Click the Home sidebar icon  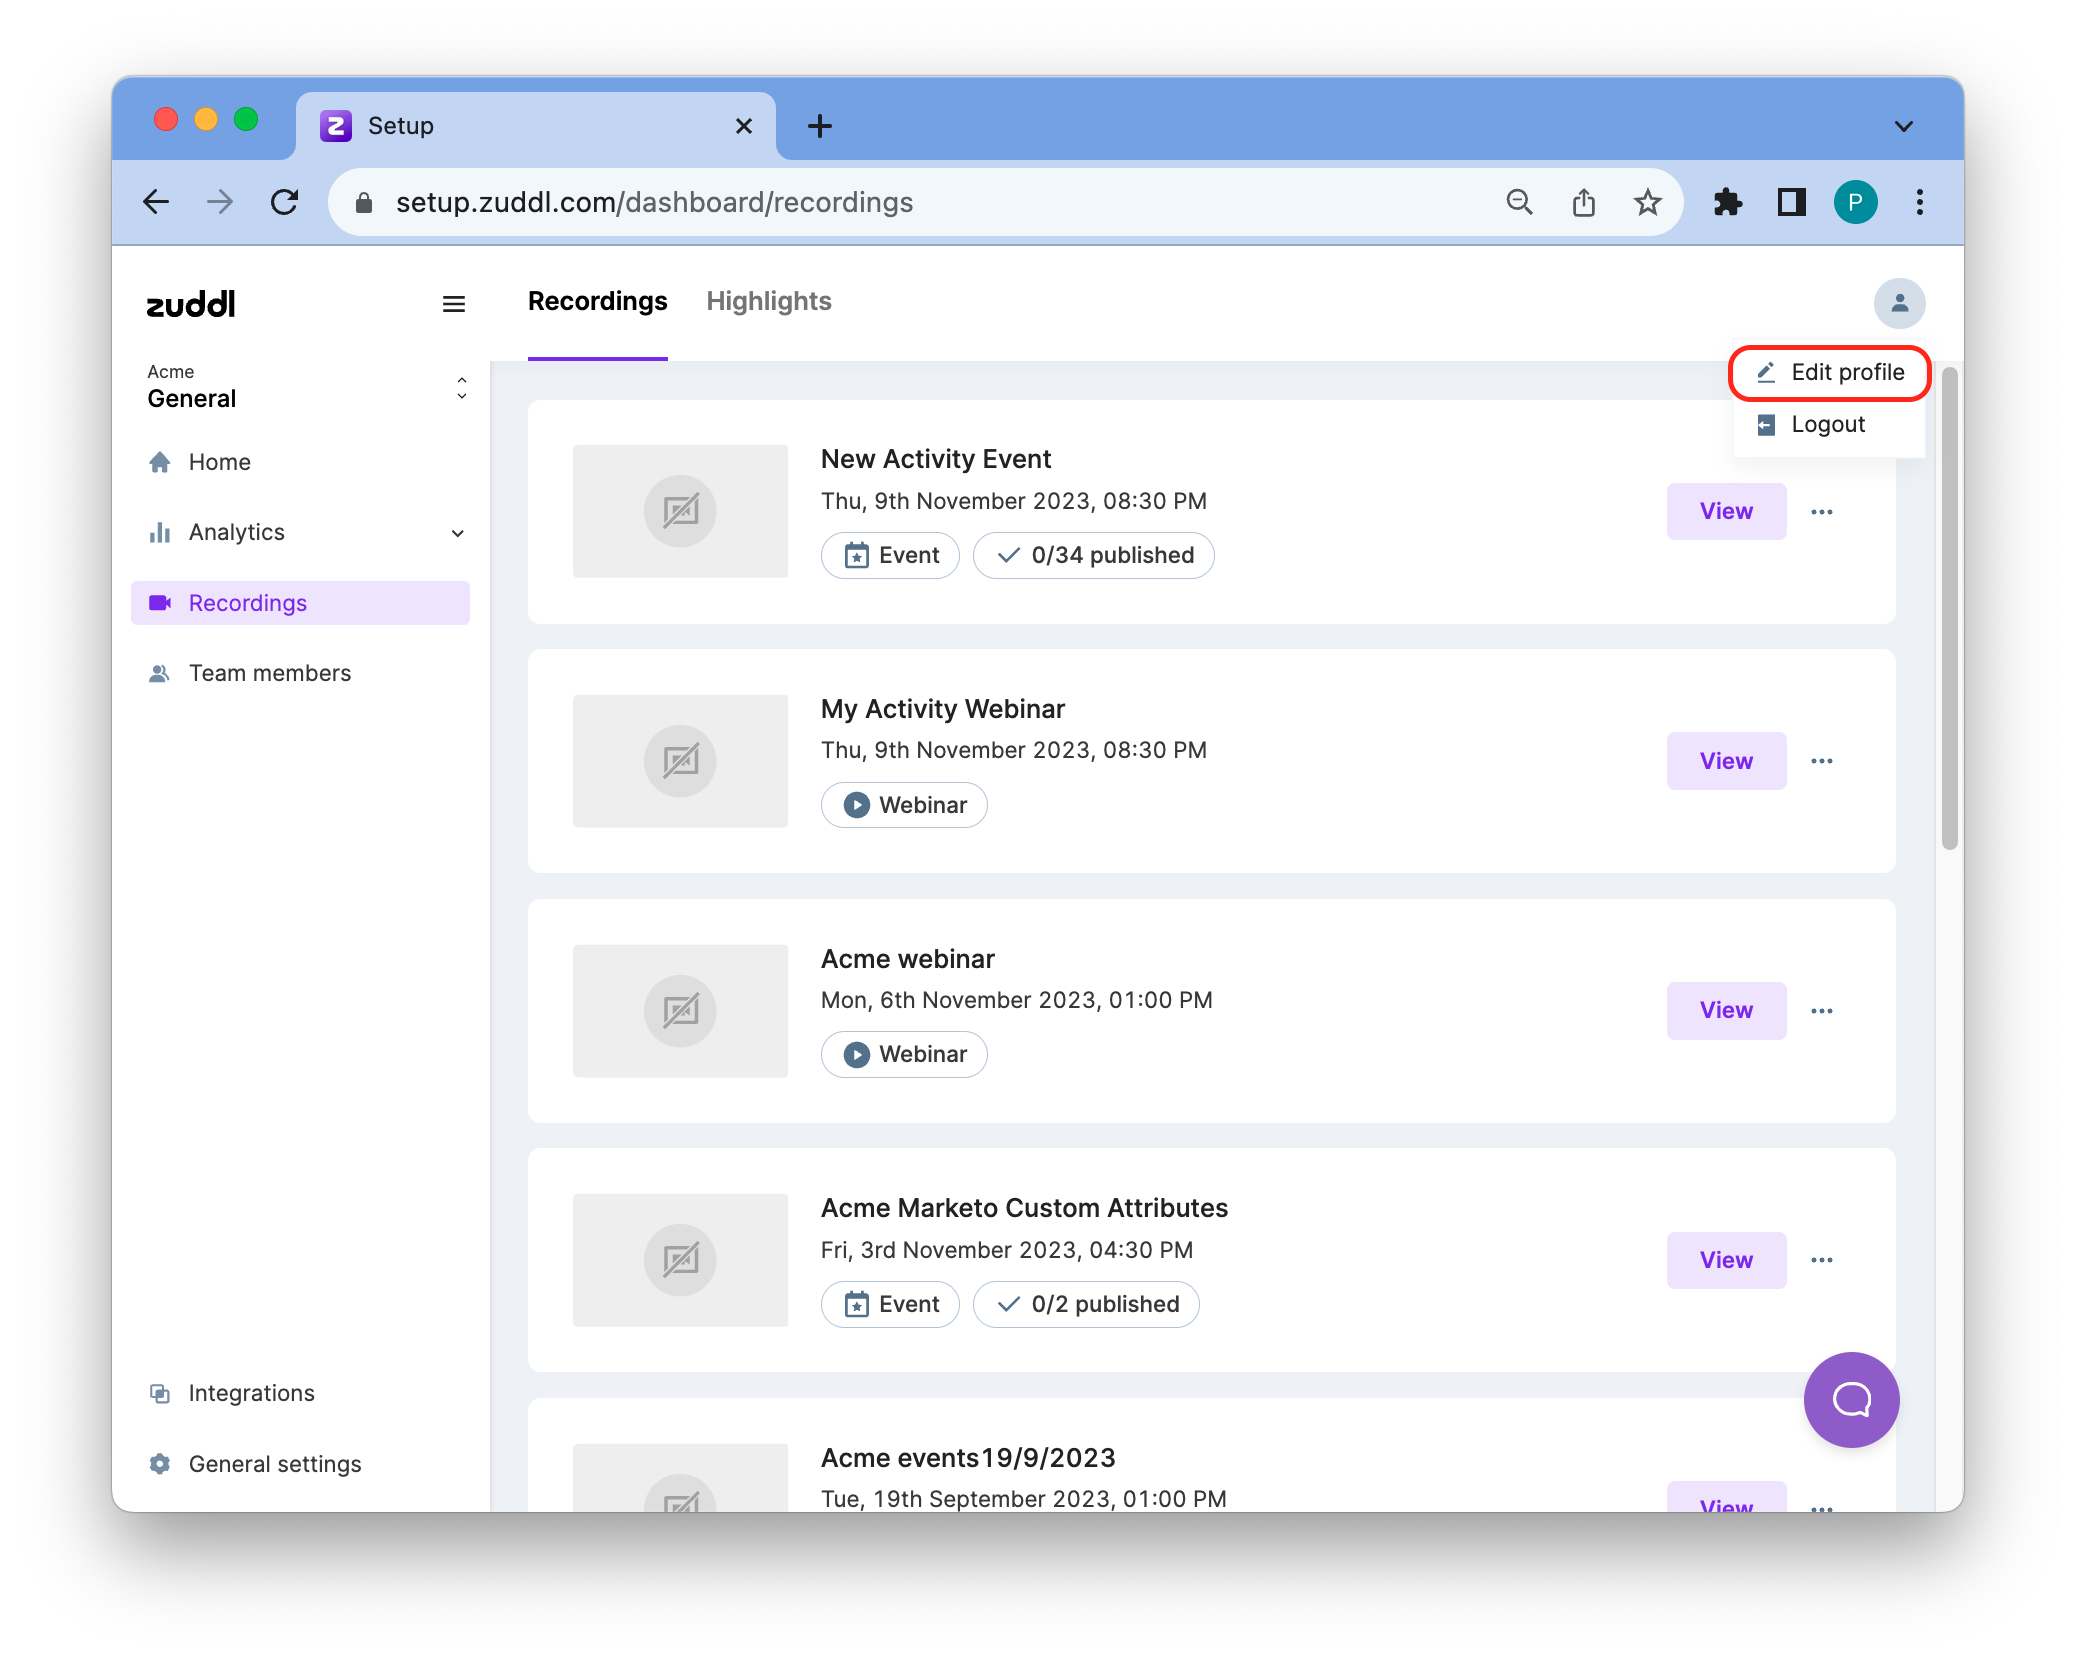pos(160,462)
